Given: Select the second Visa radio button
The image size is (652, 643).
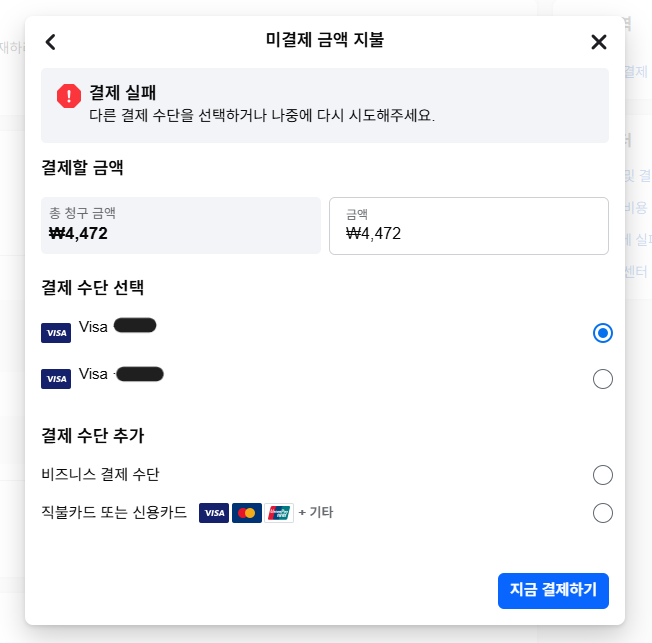Looking at the screenshot, I should point(603,379).
